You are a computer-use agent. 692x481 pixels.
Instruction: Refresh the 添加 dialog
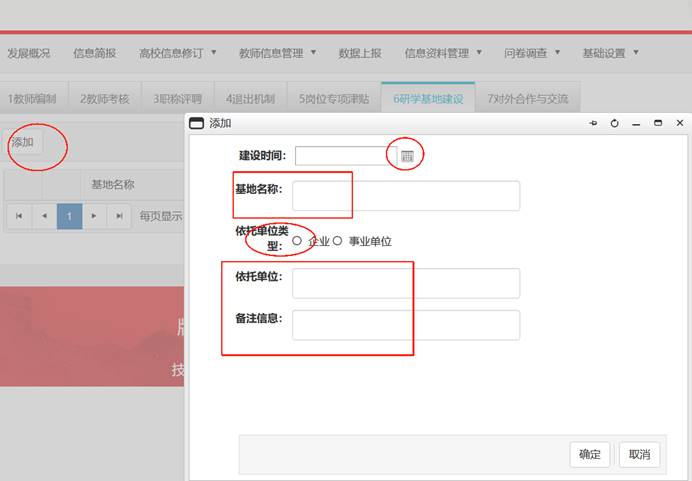pos(614,123)
